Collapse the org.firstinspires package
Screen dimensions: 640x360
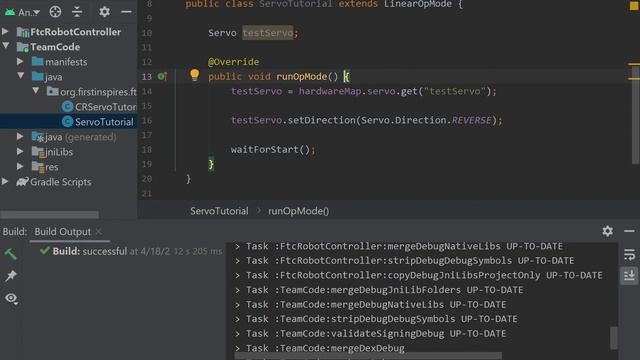[x=36, y=91]
